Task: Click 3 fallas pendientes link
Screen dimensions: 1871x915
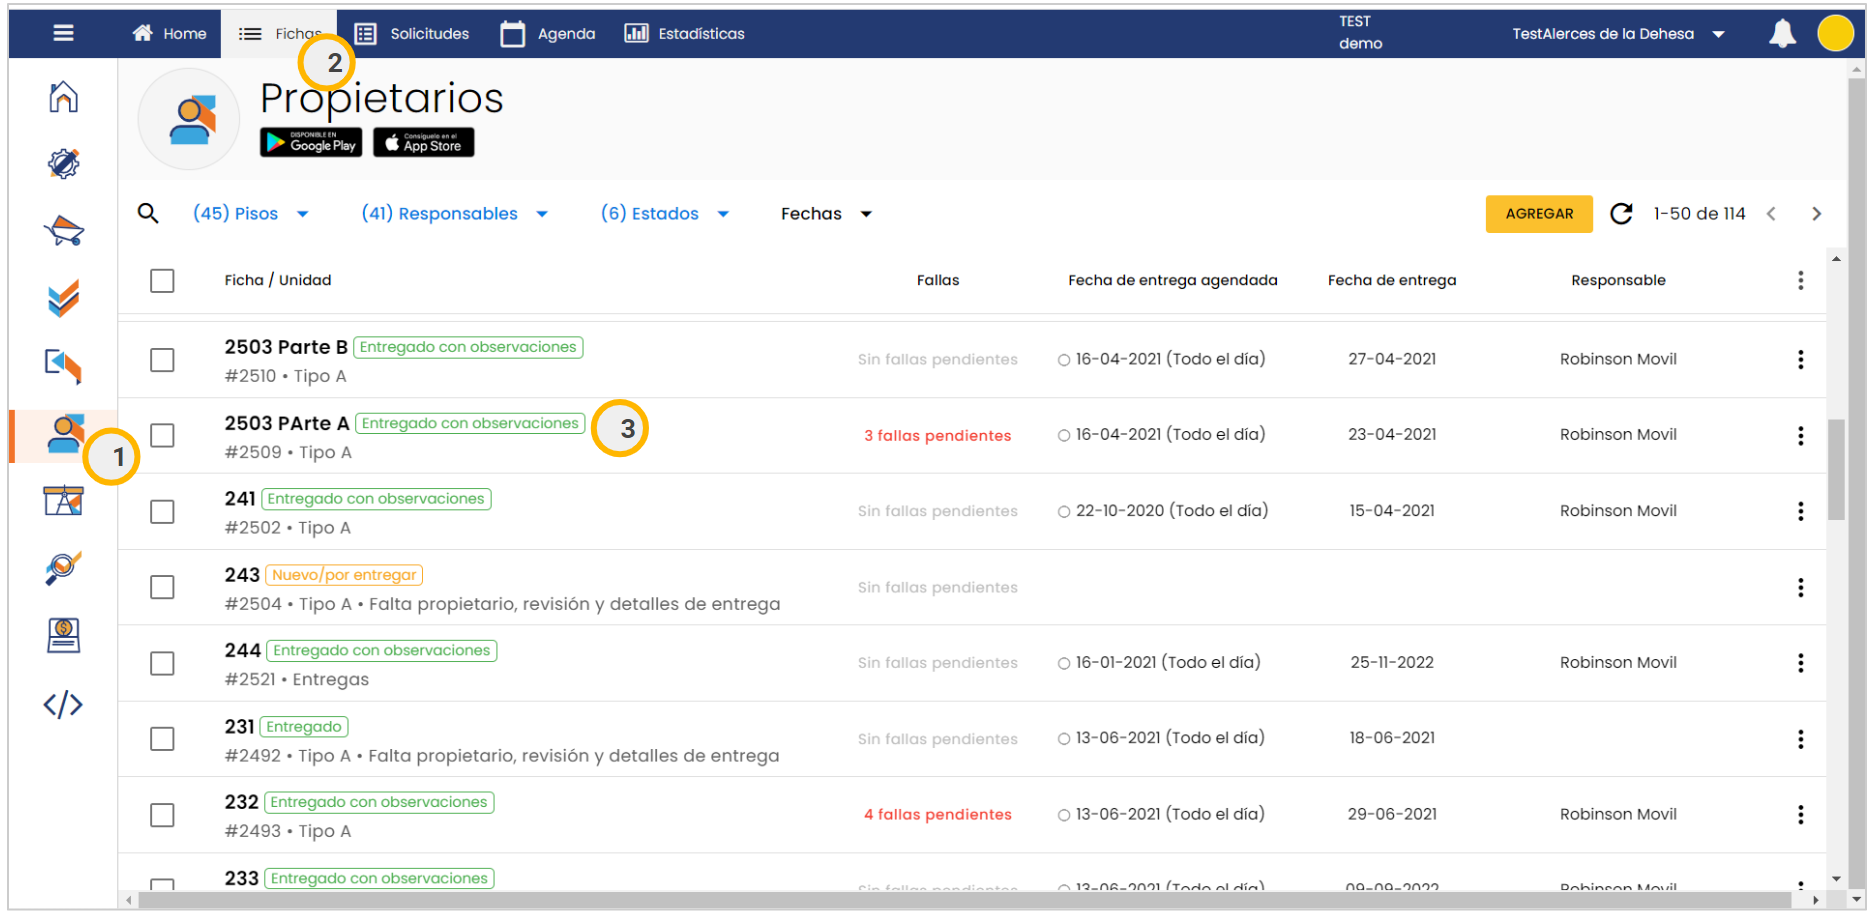Action: 937,436
